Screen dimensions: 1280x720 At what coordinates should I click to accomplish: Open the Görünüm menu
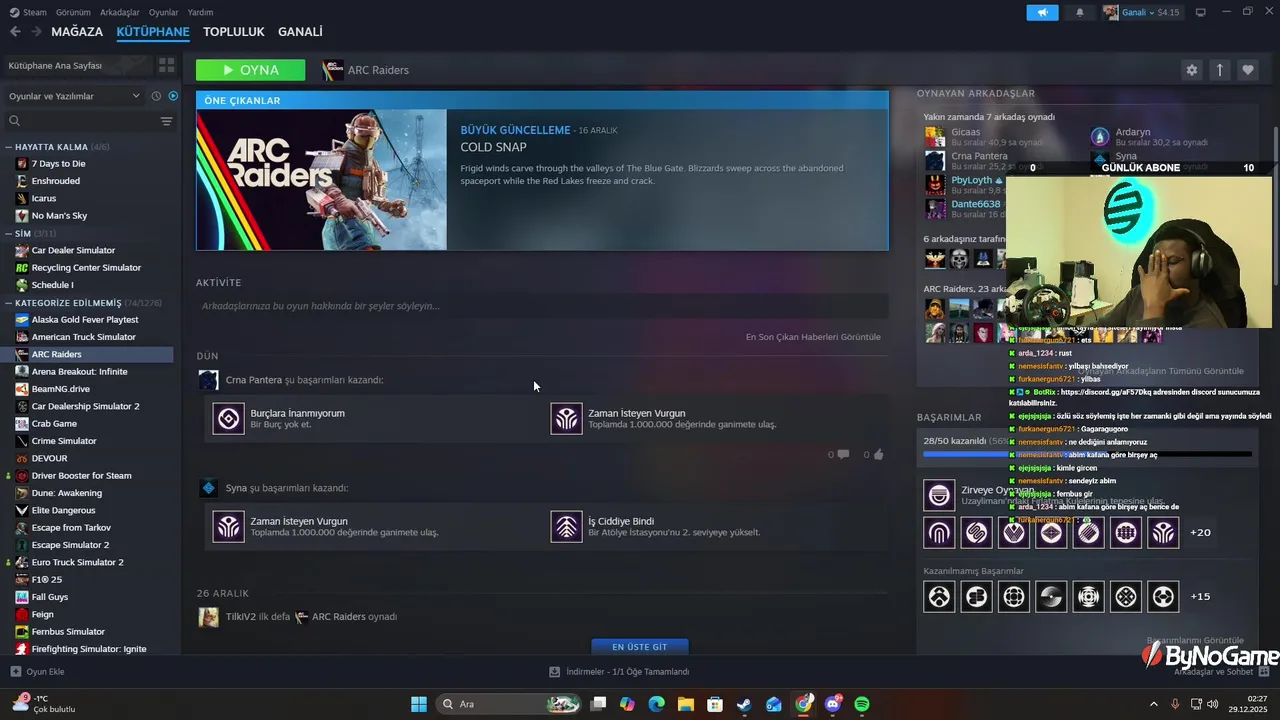pos(73,12)
